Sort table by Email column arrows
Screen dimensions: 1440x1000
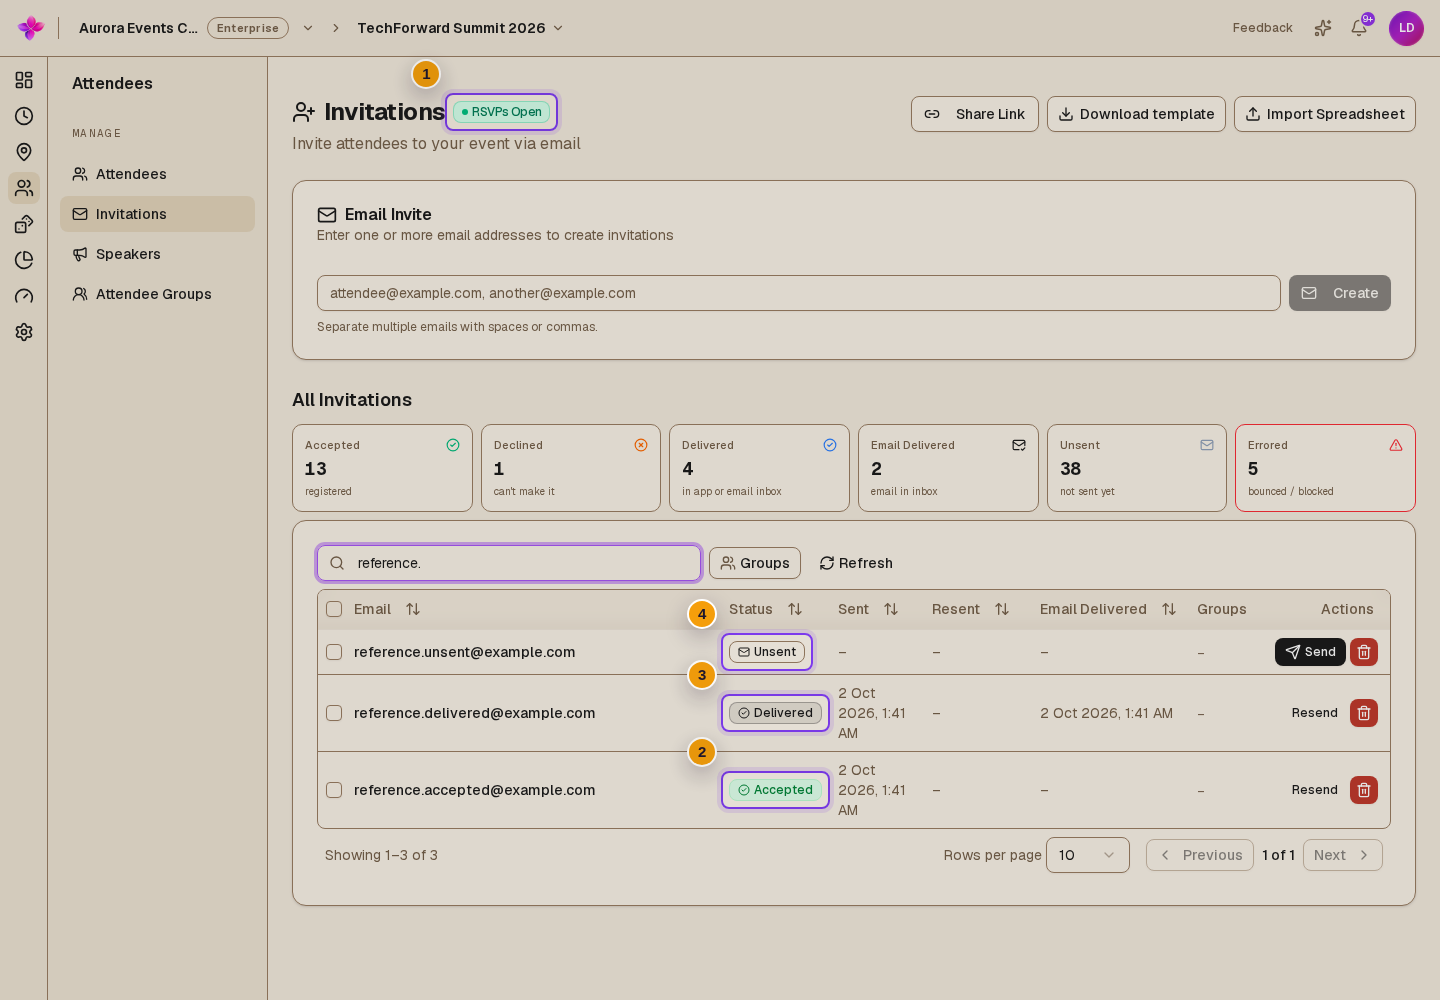point(413,609)
